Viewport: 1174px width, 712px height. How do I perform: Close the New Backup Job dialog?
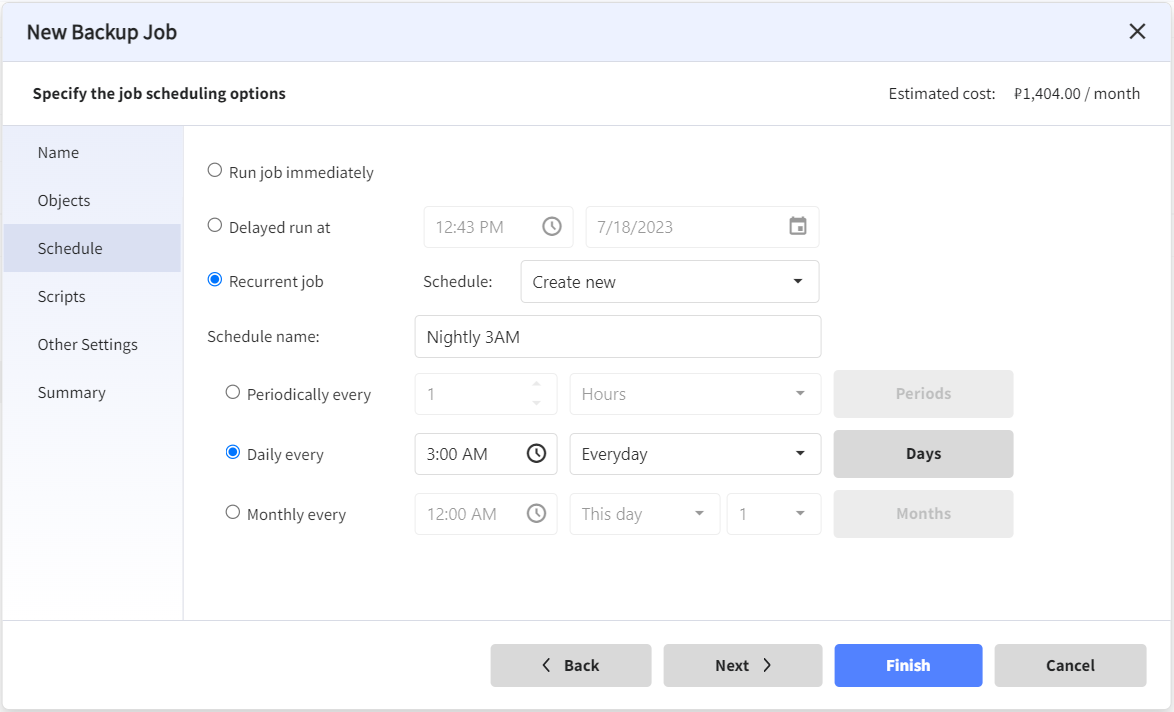coord(1137,32)
